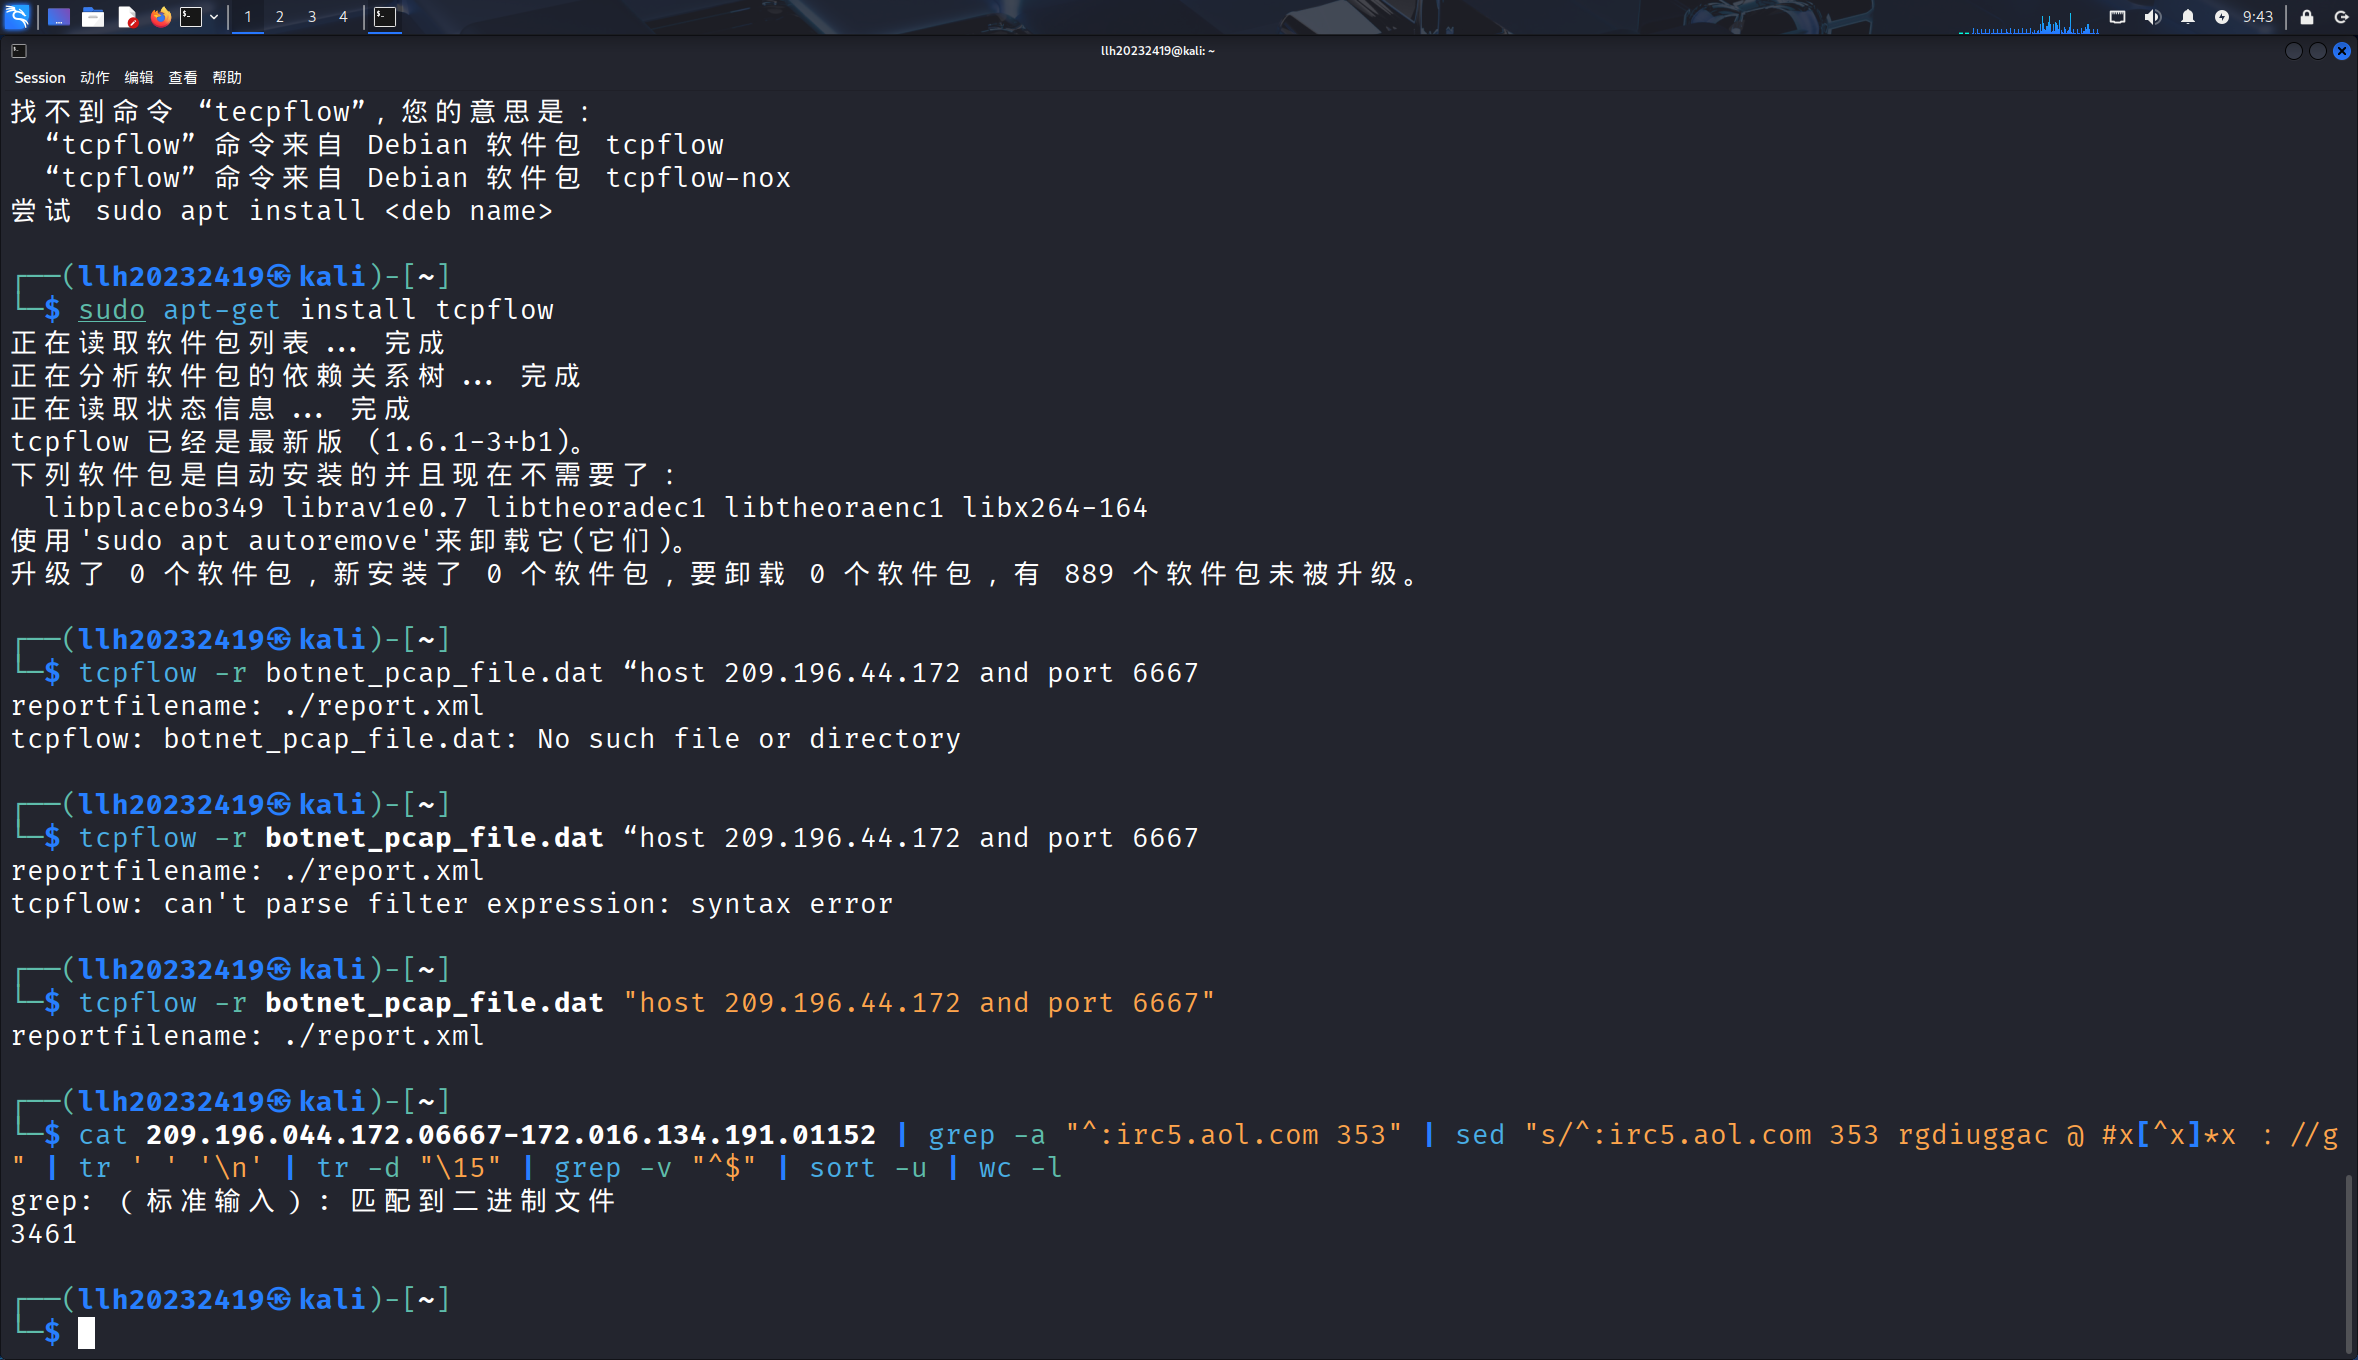Viewport: 2358px width, 1360px height.
Task: Click the power manager lightning icon
Action: 2222,17
